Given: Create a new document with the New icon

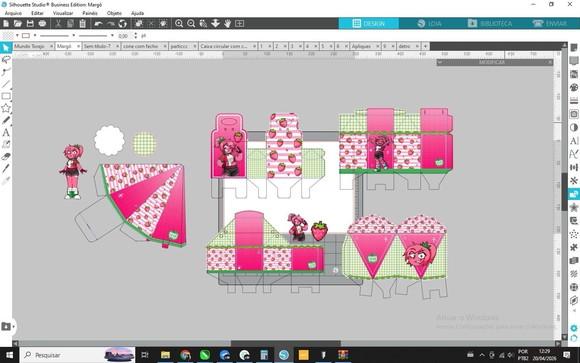Looking at the screenshot, I should 6,23.
